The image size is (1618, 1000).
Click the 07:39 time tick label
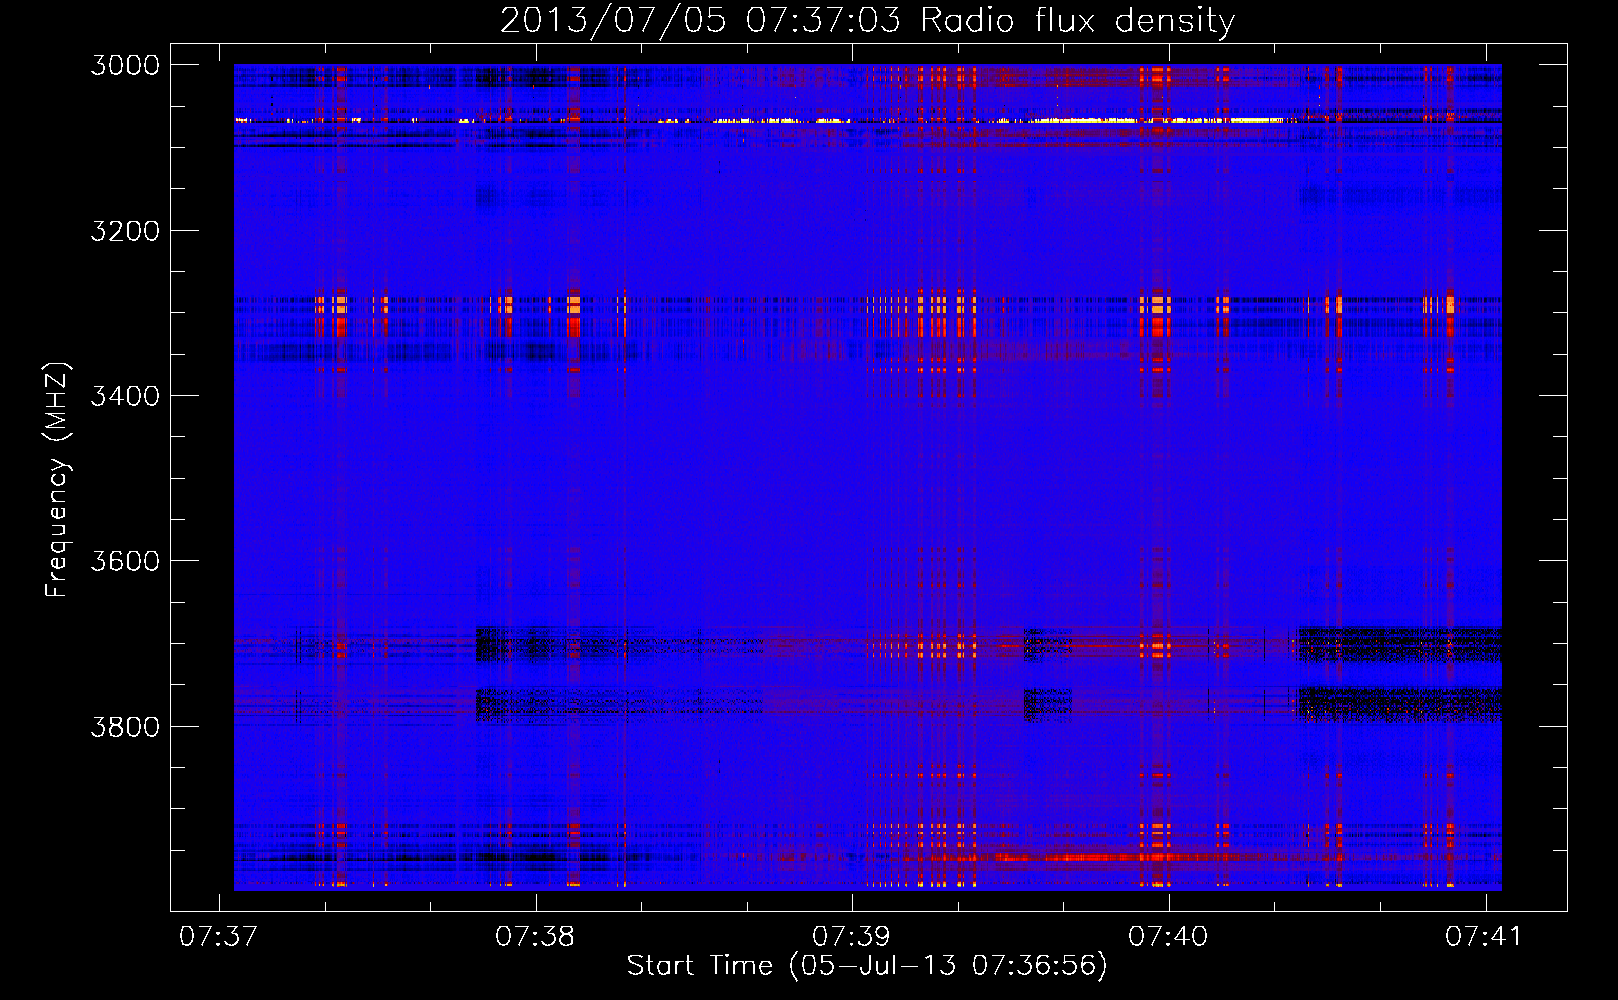pyautogui.click(x=851, y=936)
